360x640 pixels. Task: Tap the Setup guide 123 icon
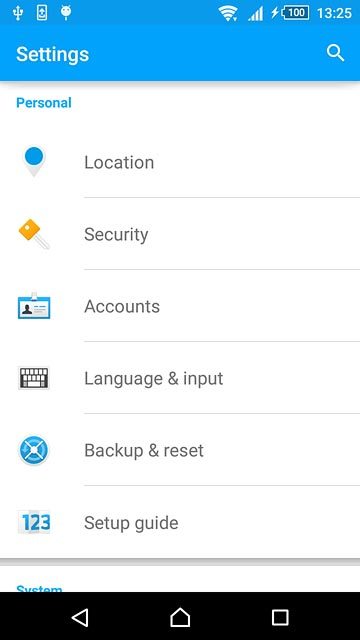pos(34,522)
